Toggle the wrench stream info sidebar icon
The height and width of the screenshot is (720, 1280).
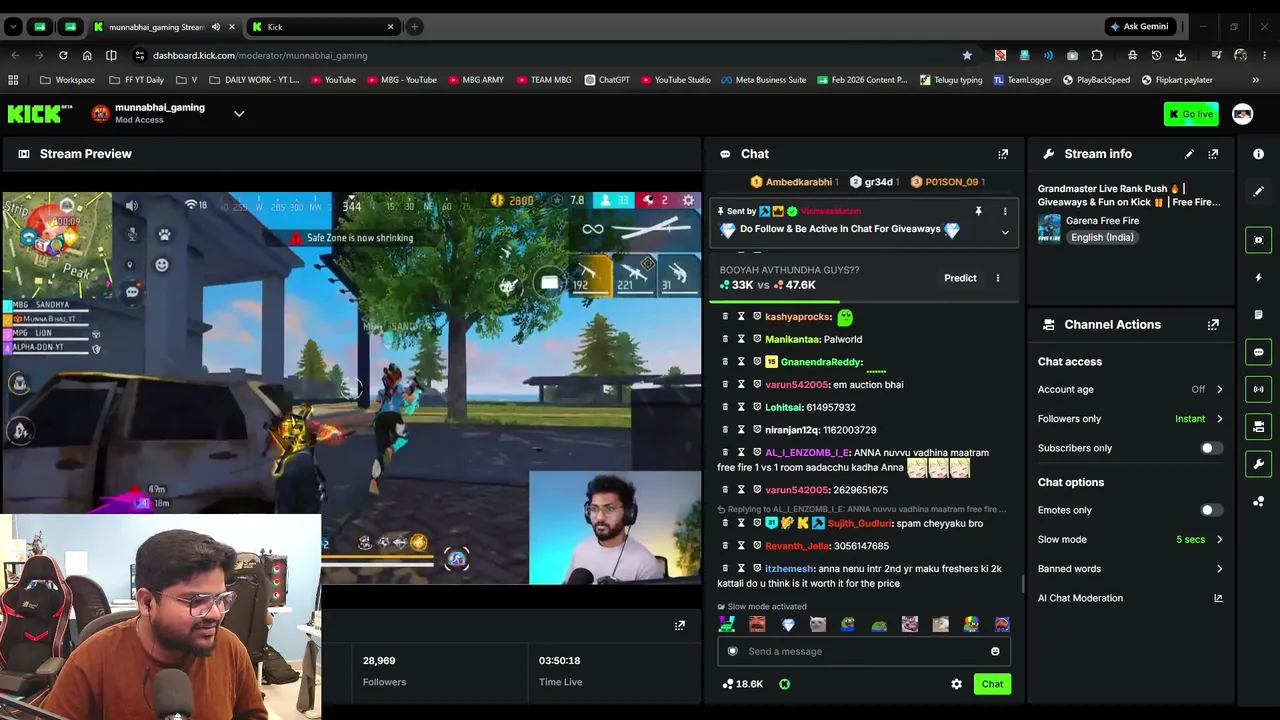pos(1258,464)
